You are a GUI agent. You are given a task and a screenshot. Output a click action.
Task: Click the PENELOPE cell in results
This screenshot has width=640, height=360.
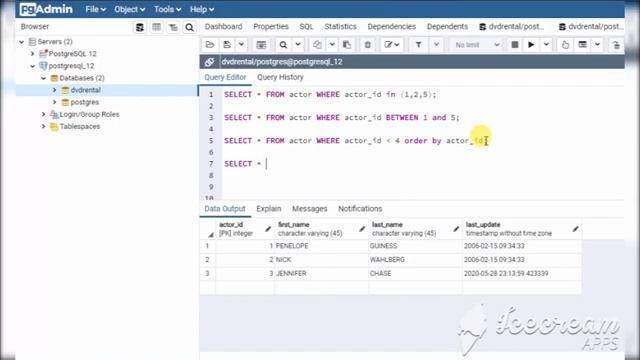321,246
